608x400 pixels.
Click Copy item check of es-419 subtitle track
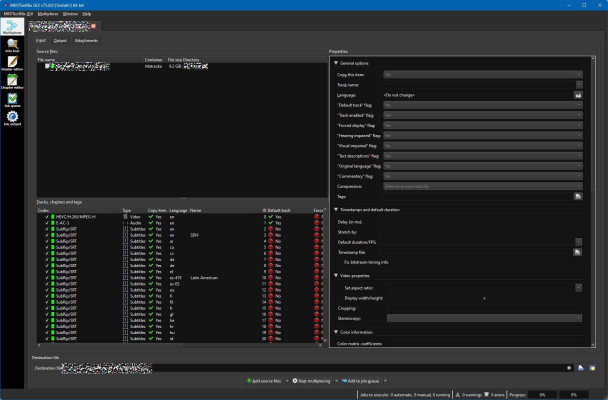(x=151, y=278)
